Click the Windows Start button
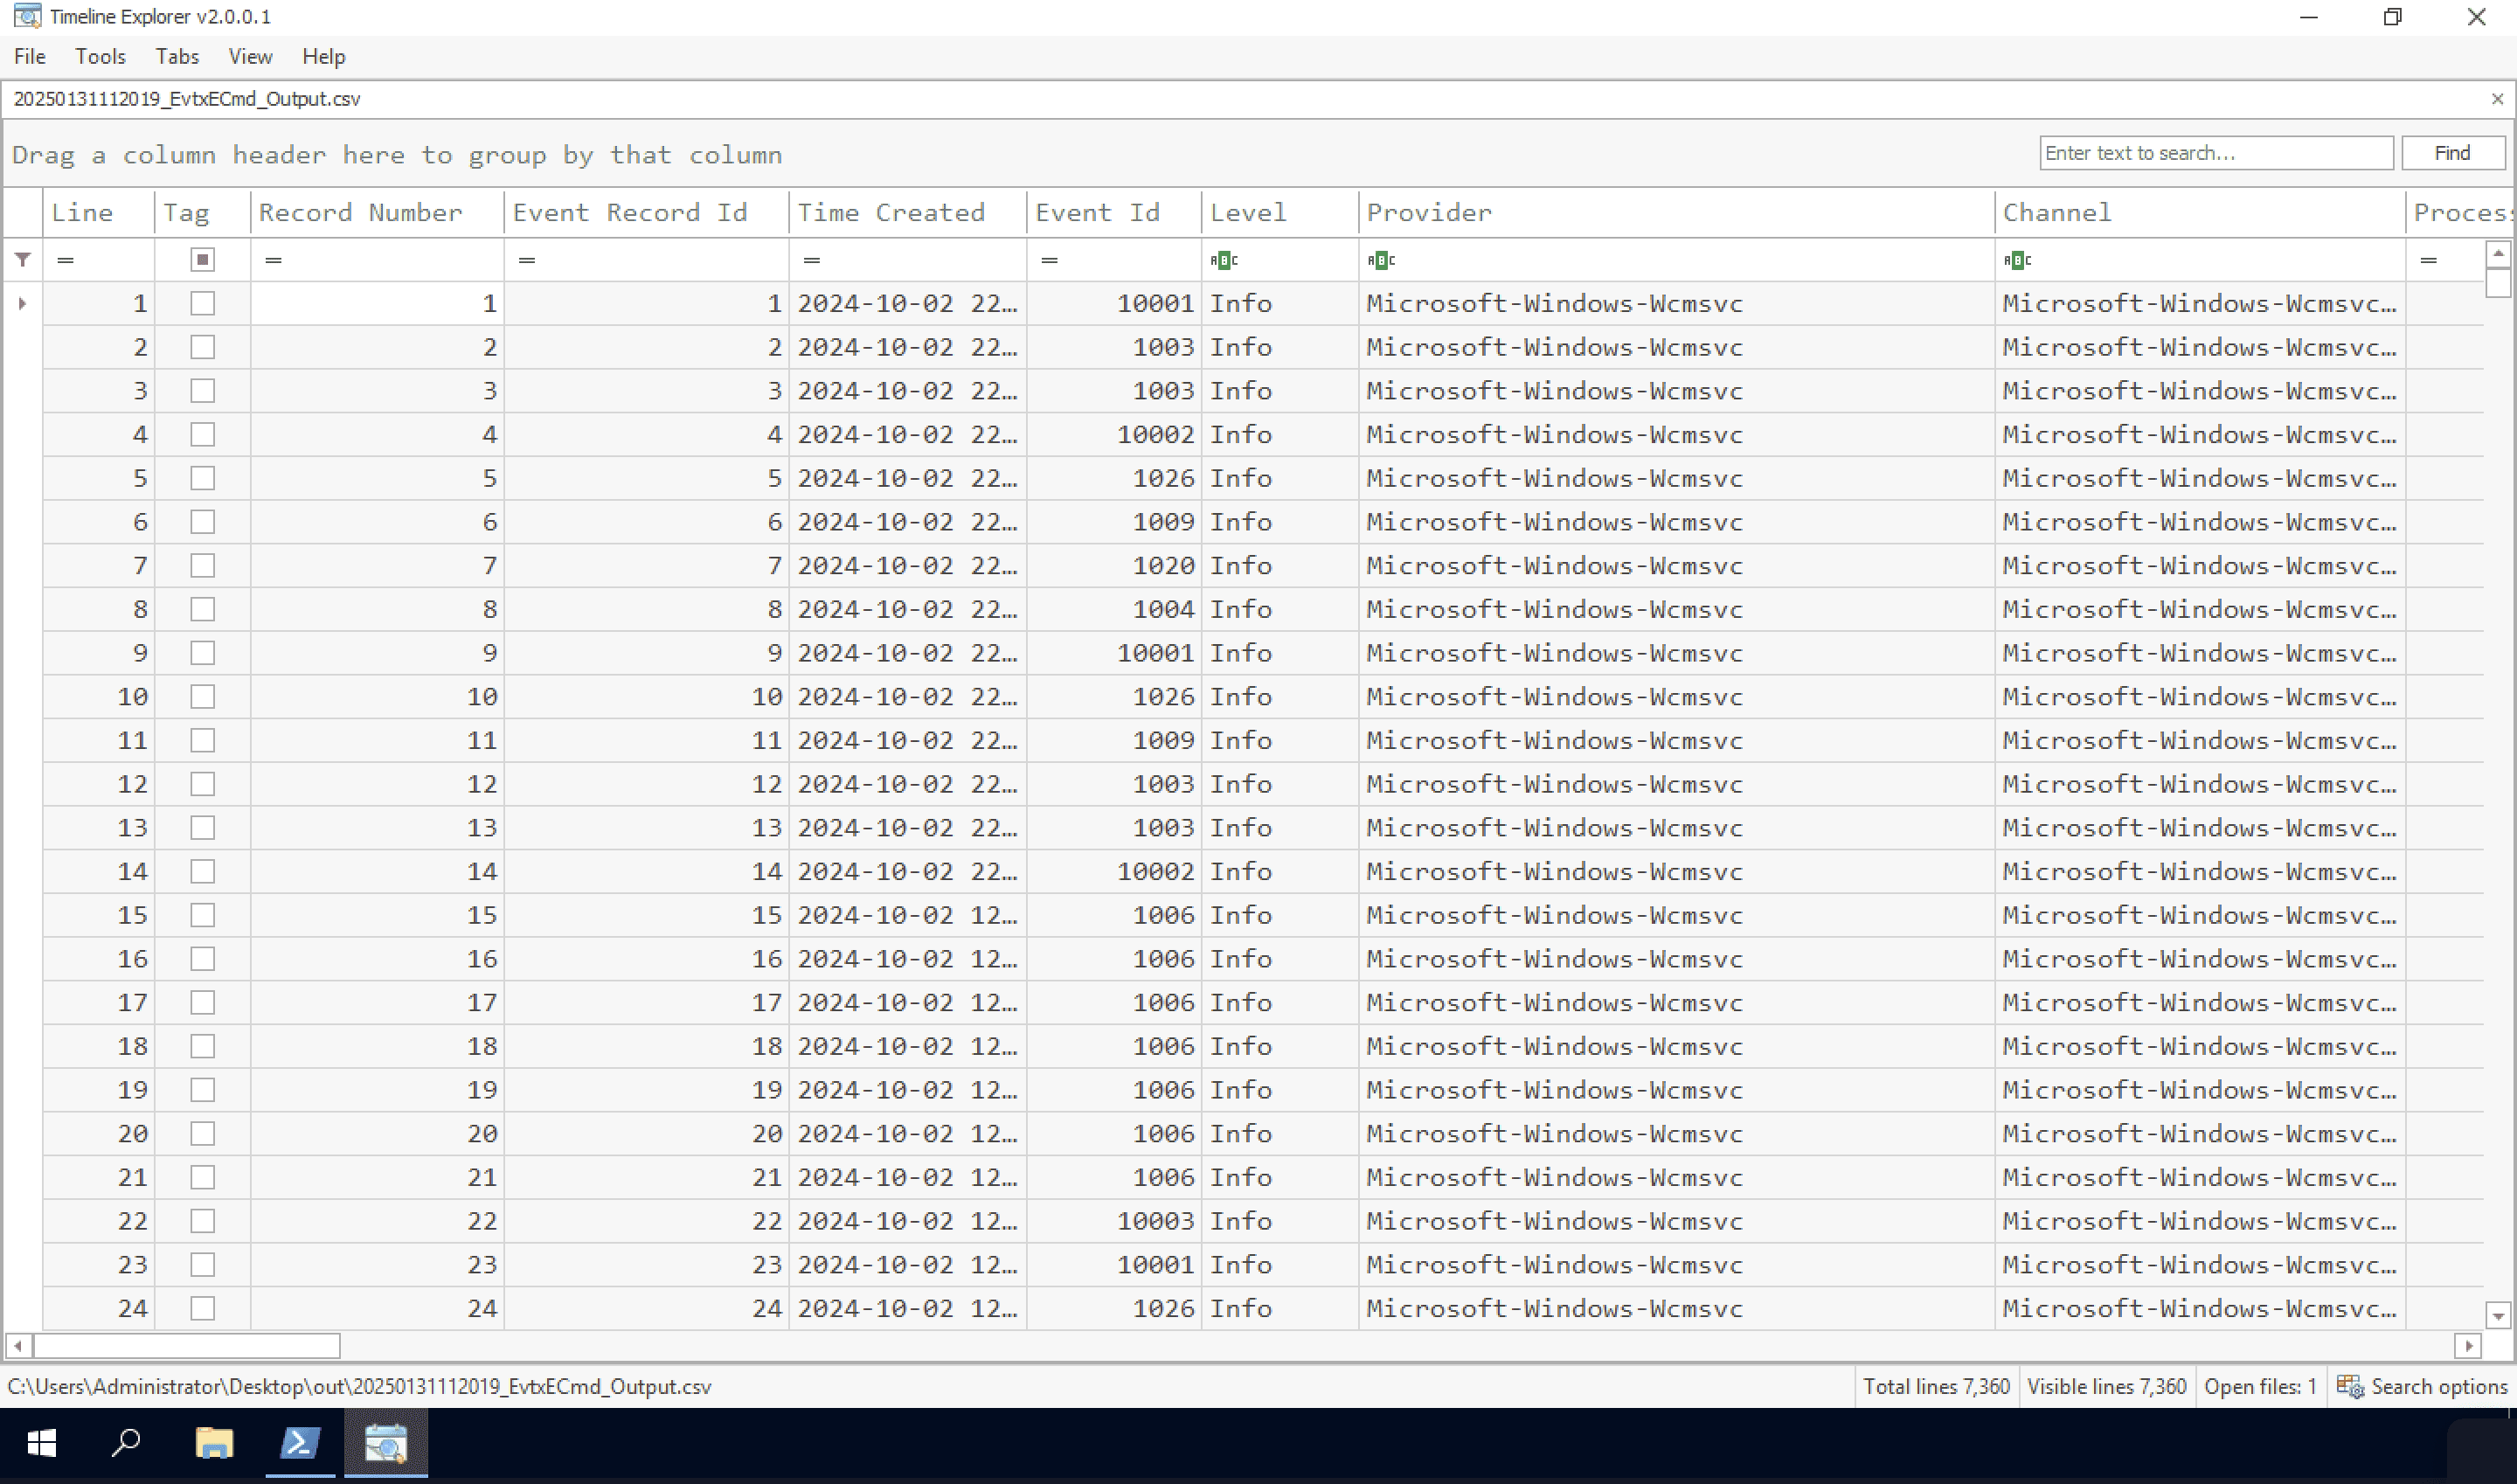The image size is (2517, 1484). tap(41, 1442)
